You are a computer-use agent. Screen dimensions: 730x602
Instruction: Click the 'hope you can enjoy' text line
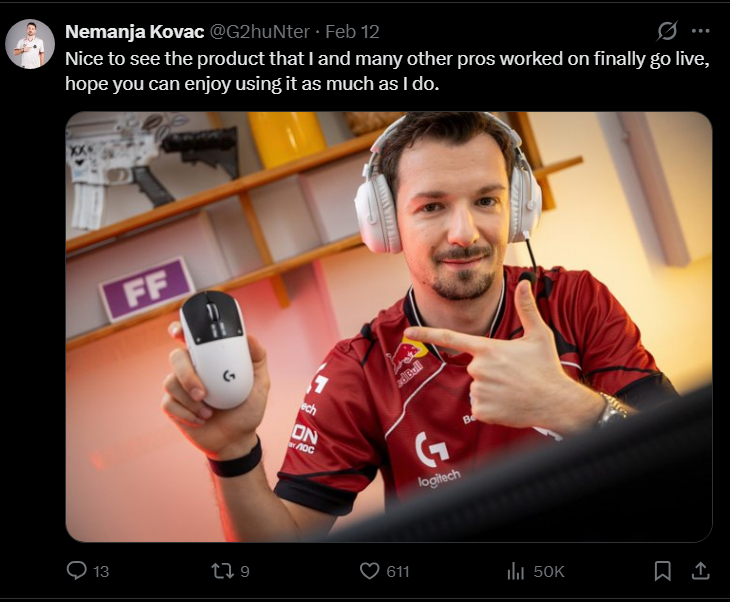coord(252,84)
